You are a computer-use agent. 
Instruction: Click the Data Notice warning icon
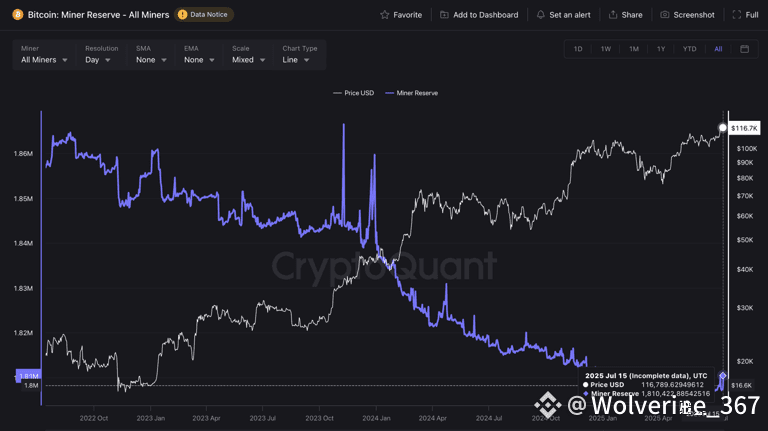[182, 15]
